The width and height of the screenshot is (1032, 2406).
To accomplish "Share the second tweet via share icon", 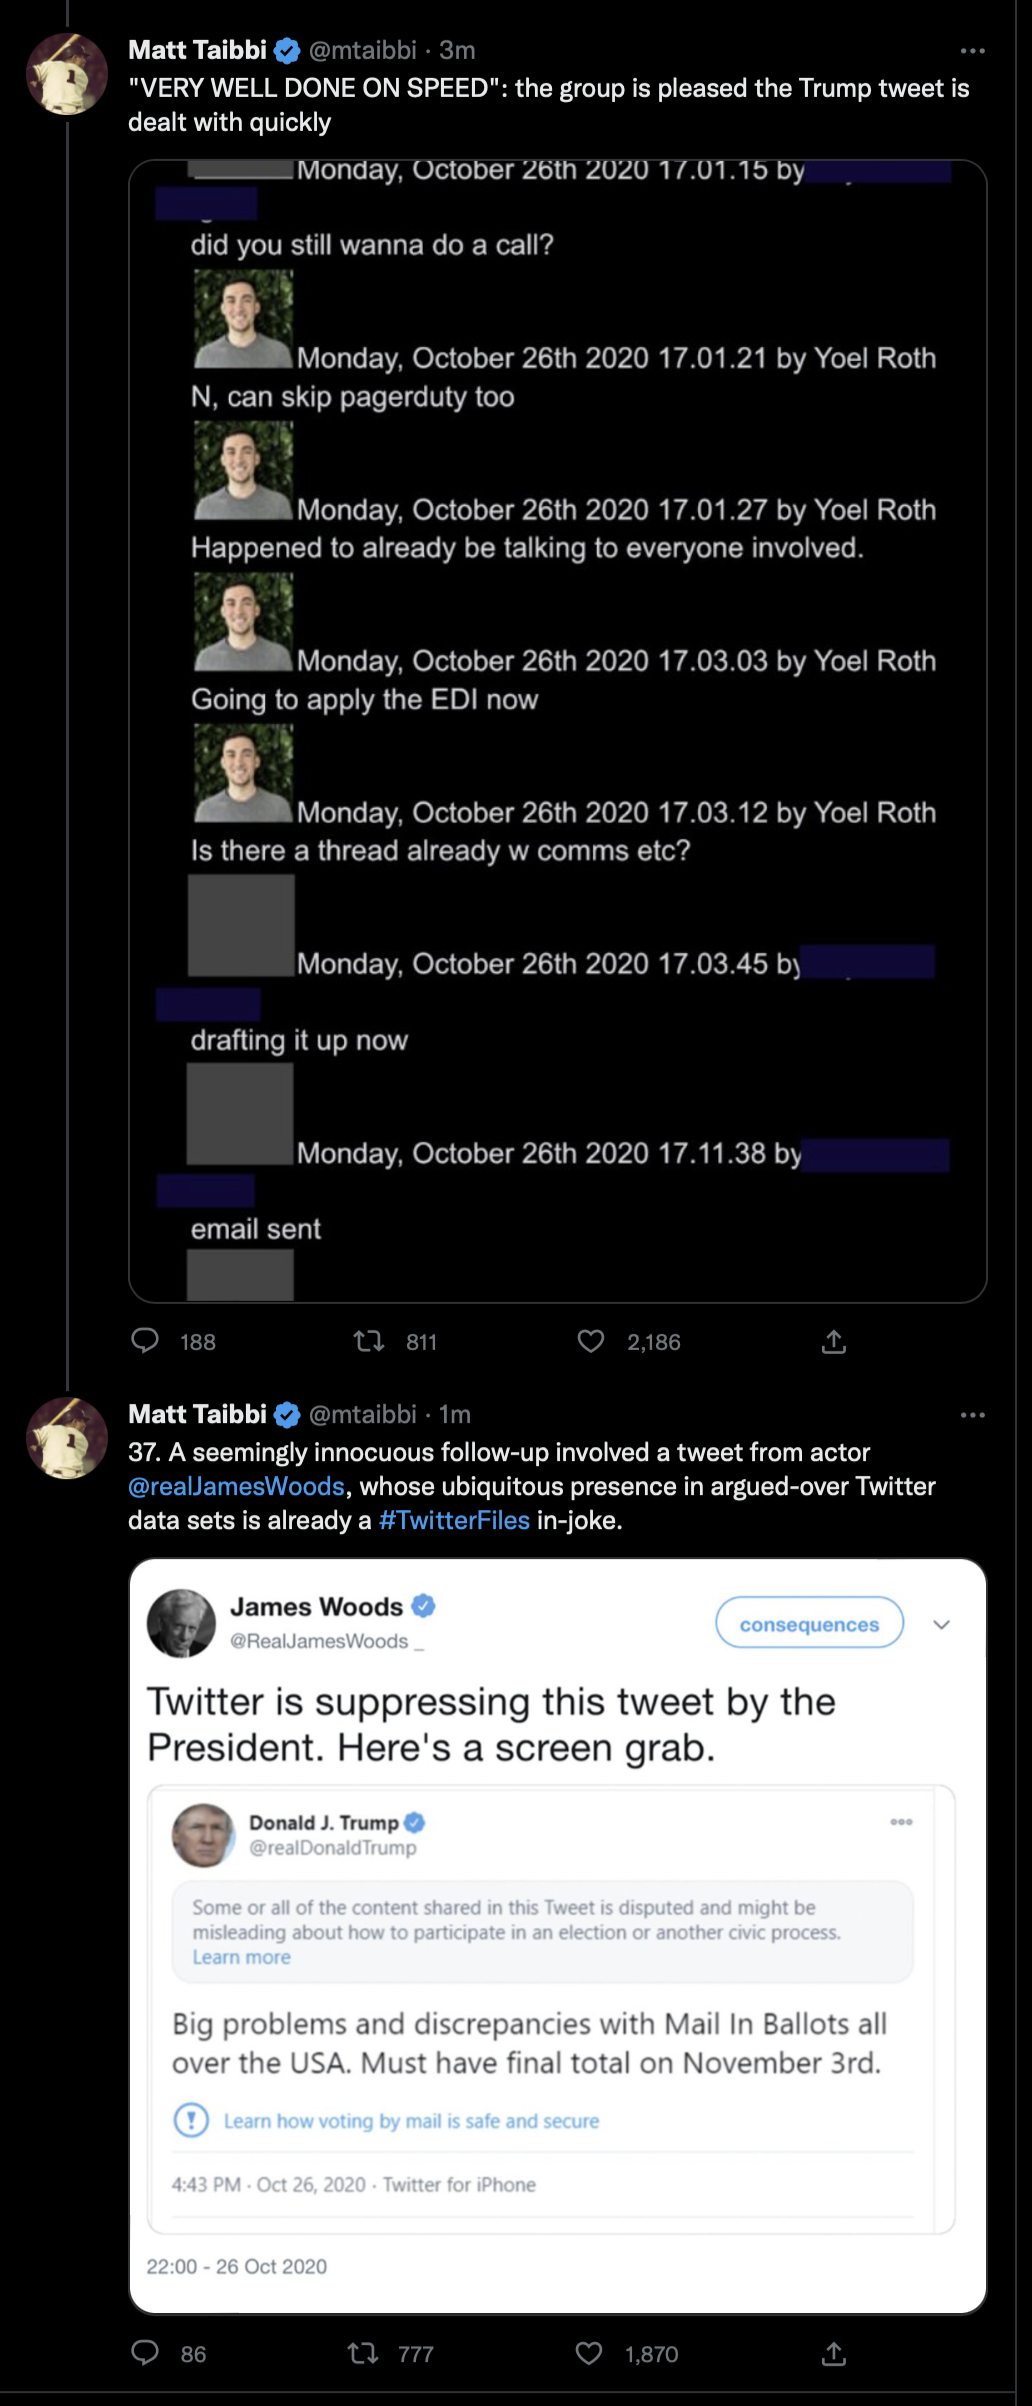I will [x=834, y=2354].
